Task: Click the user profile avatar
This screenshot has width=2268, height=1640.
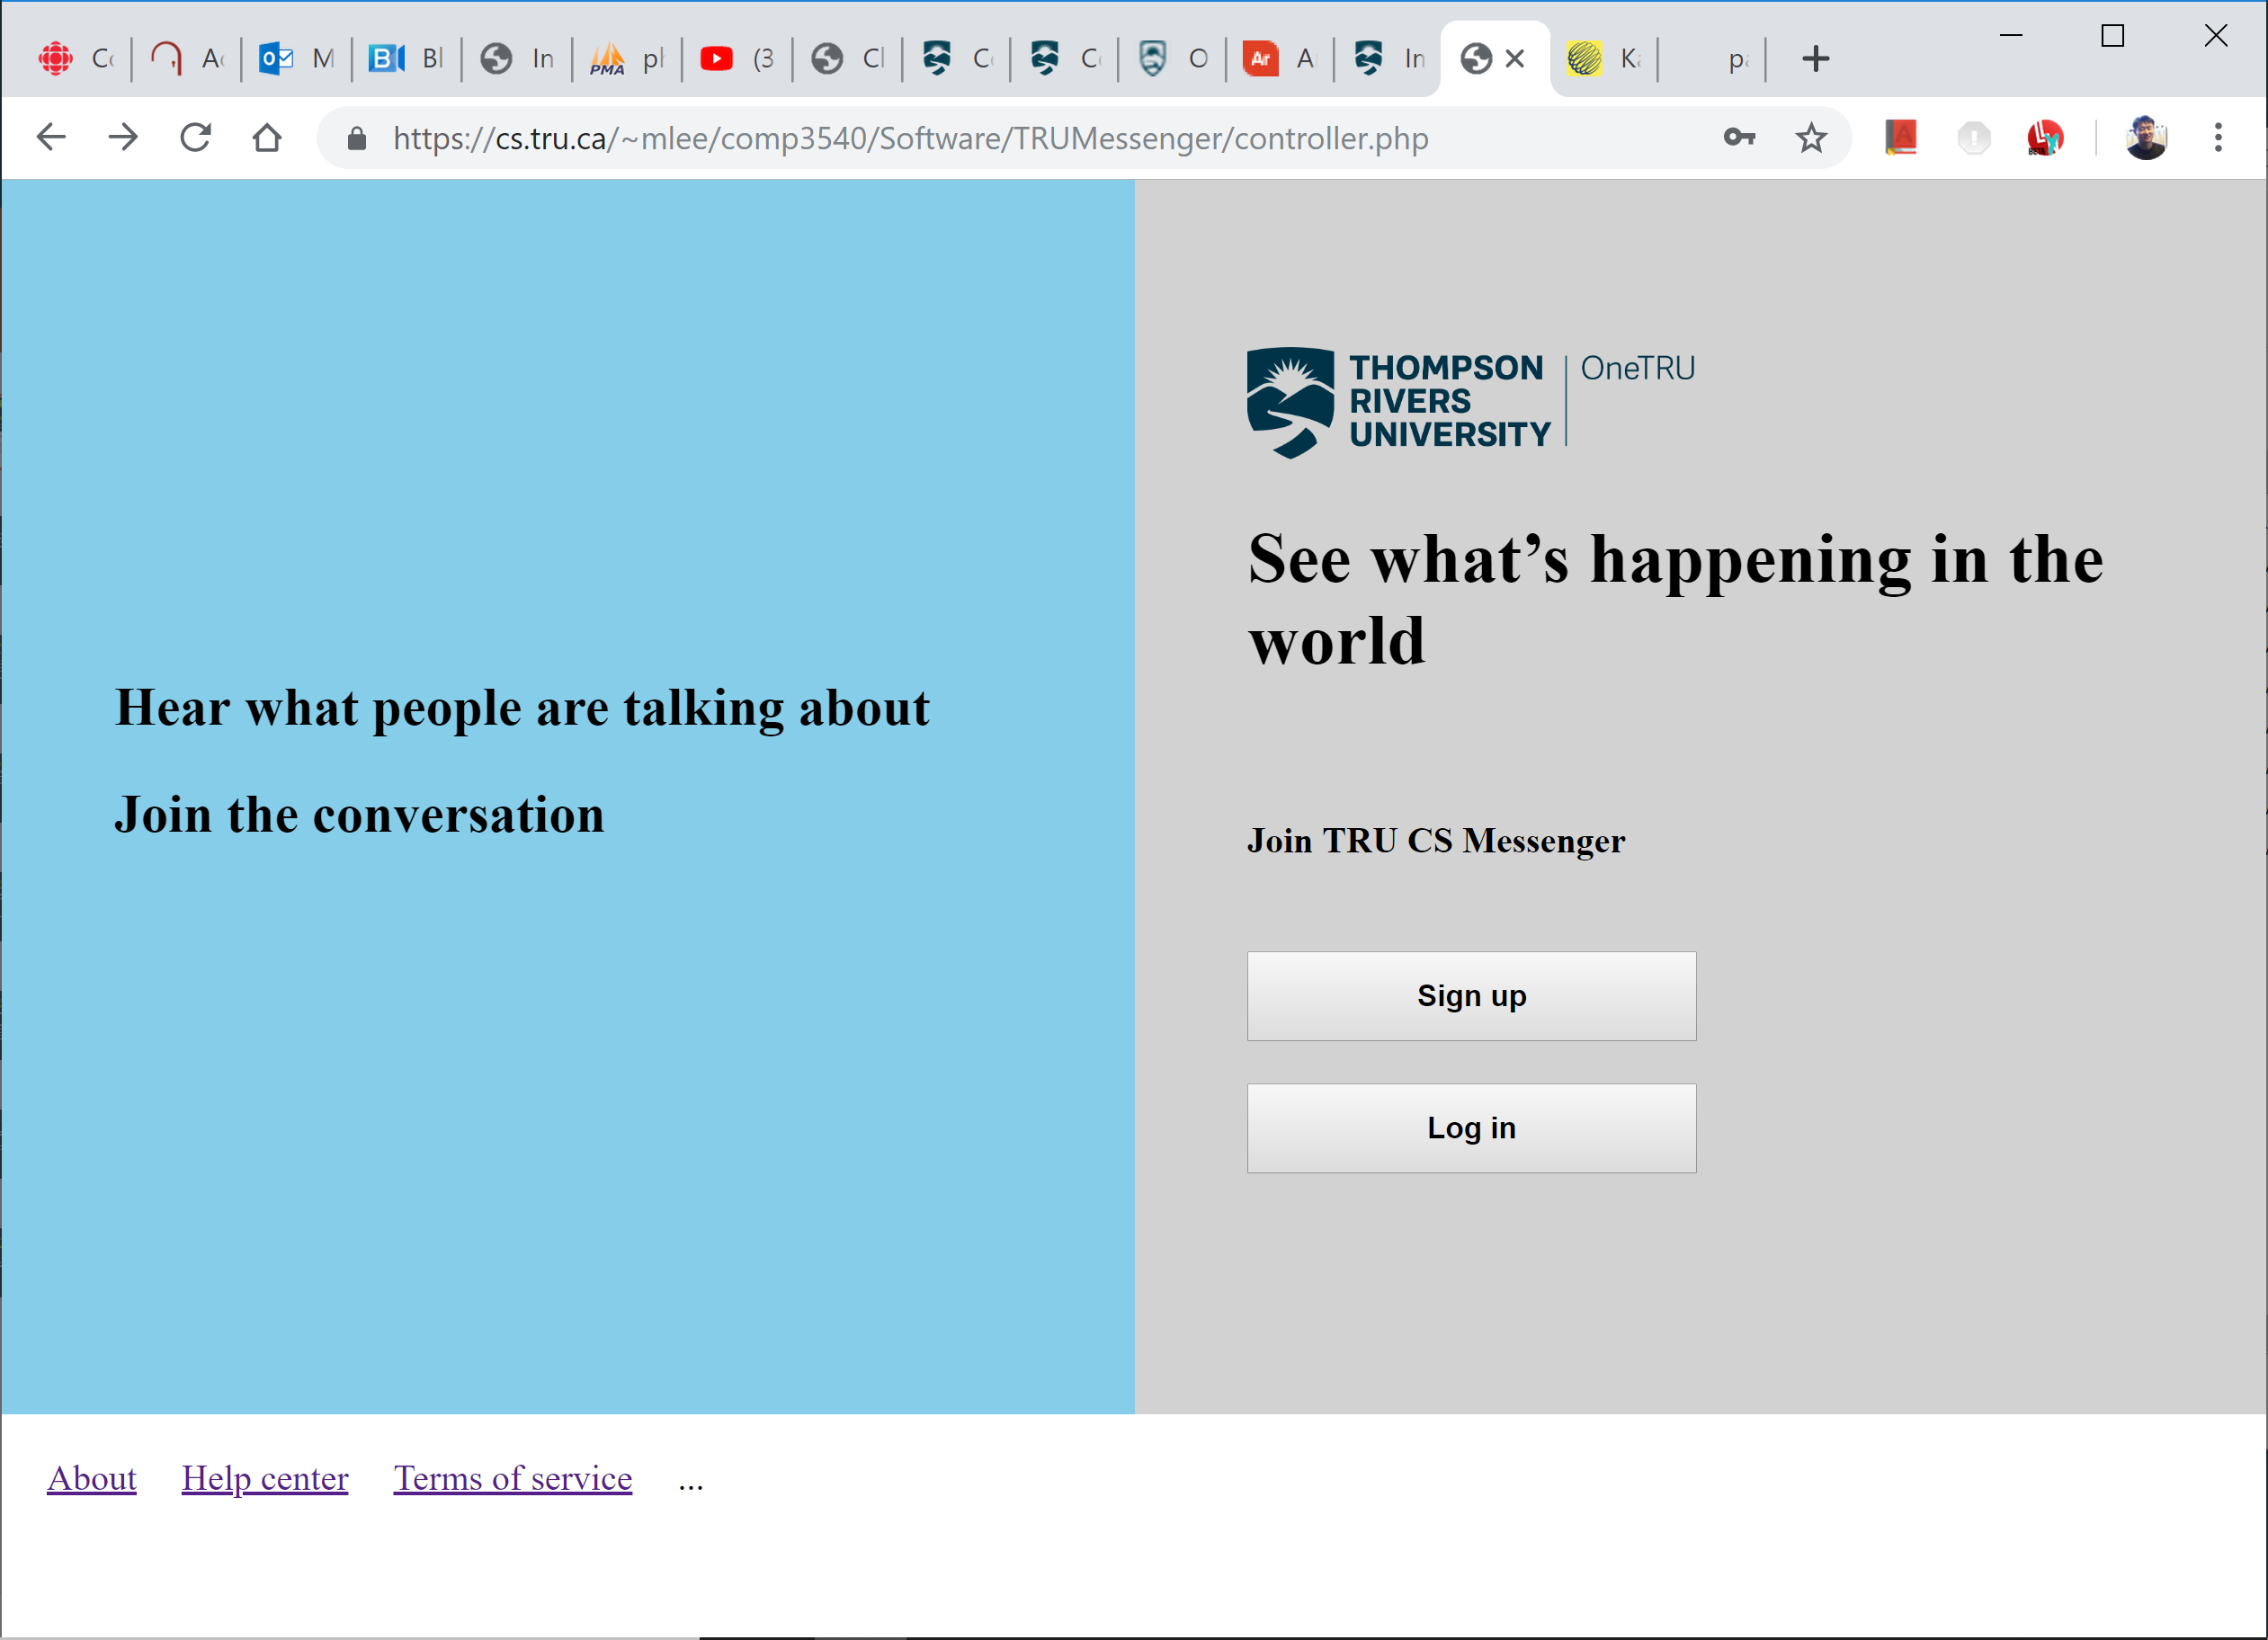Action: coord(2145,138)
